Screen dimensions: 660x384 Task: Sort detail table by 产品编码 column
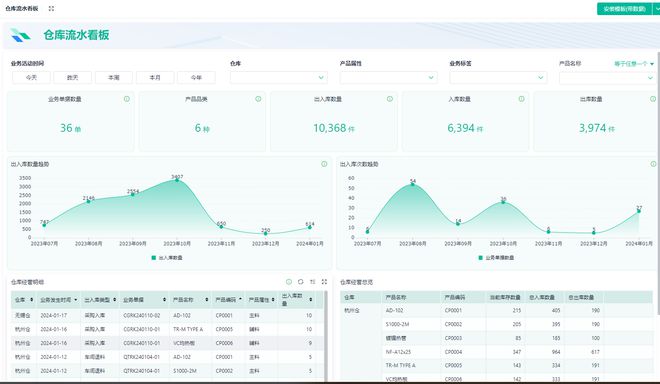tap(240, 299)
